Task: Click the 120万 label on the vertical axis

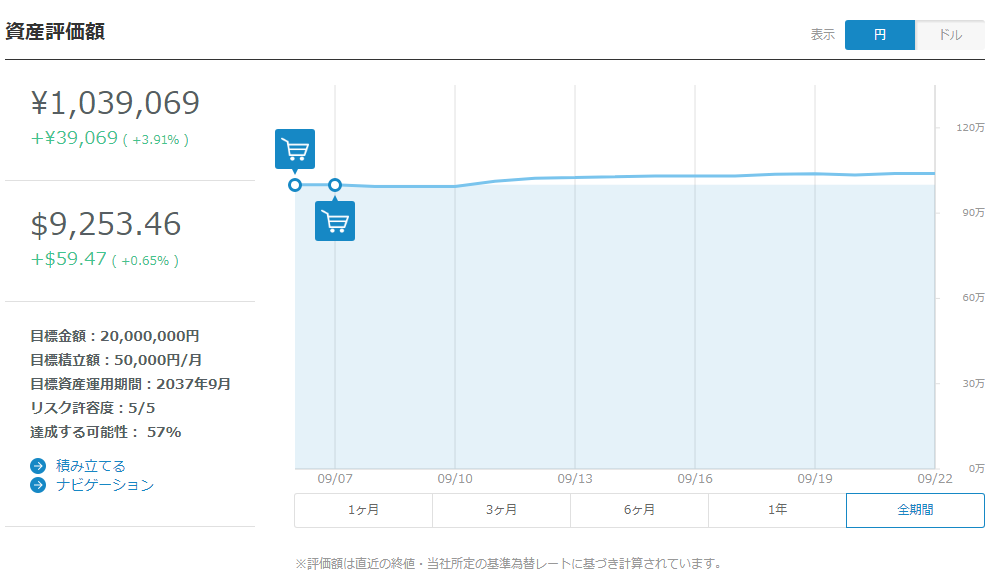Action: coord(971,128)
